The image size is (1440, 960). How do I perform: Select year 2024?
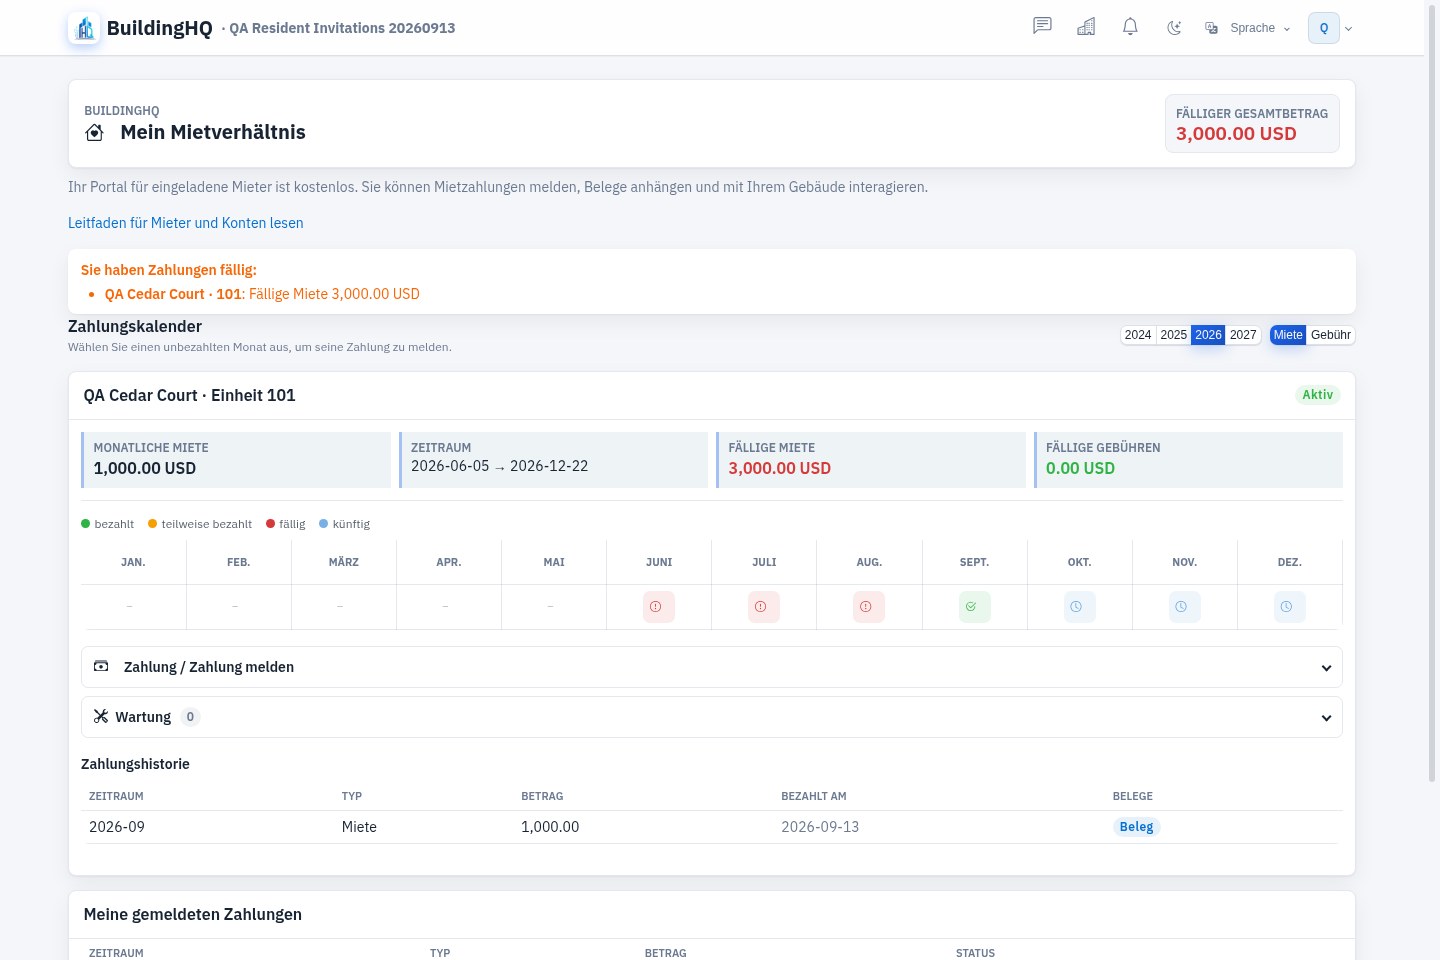point(1138,335)
